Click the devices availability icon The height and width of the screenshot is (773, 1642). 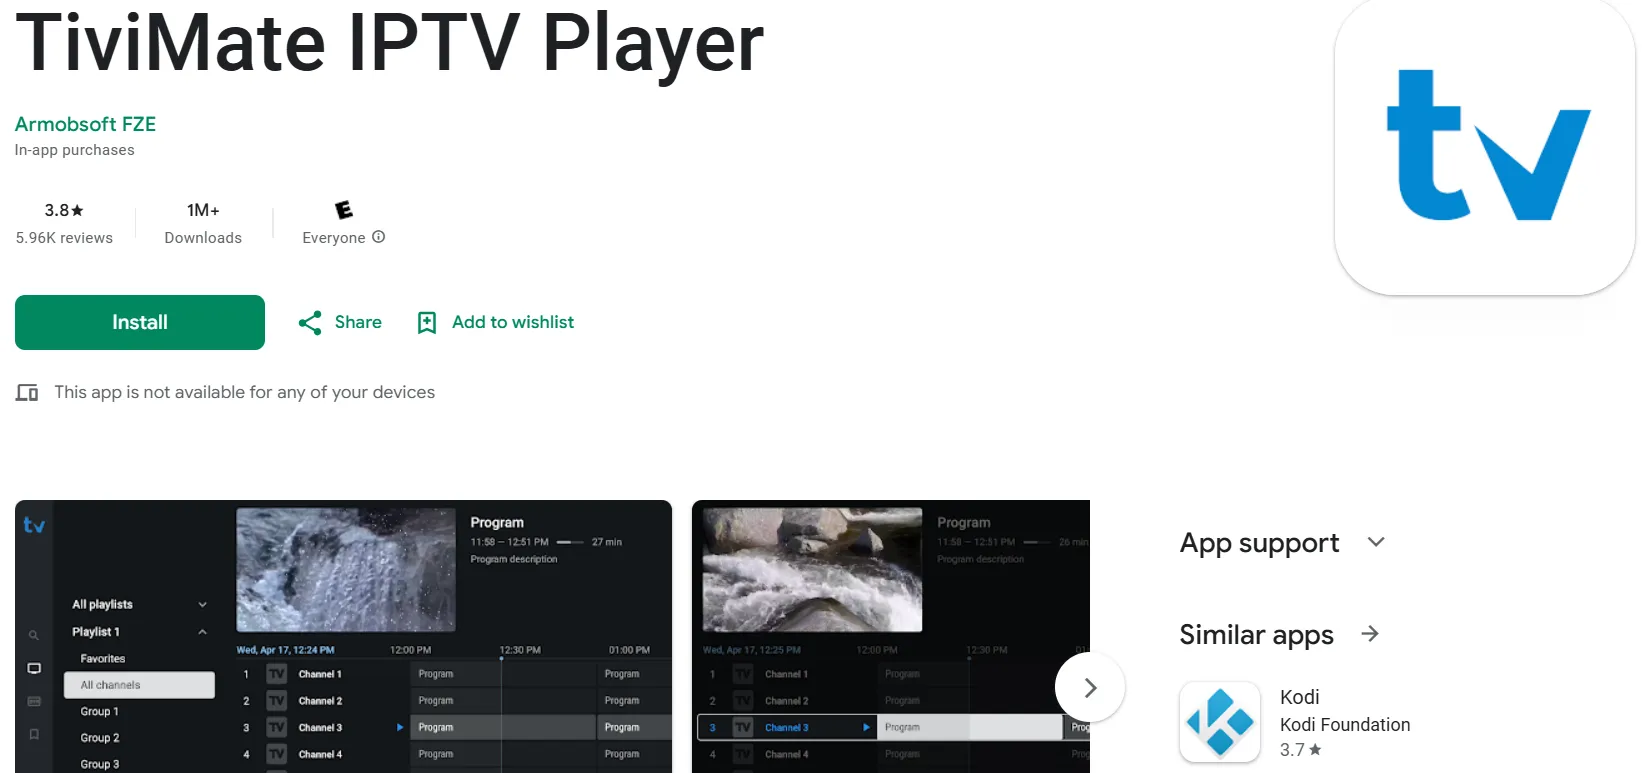pos(27,393)
